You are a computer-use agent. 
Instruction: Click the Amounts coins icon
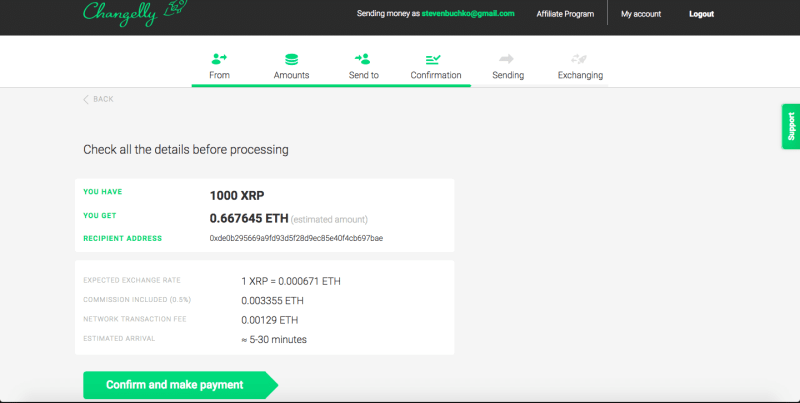click(291, 60)
